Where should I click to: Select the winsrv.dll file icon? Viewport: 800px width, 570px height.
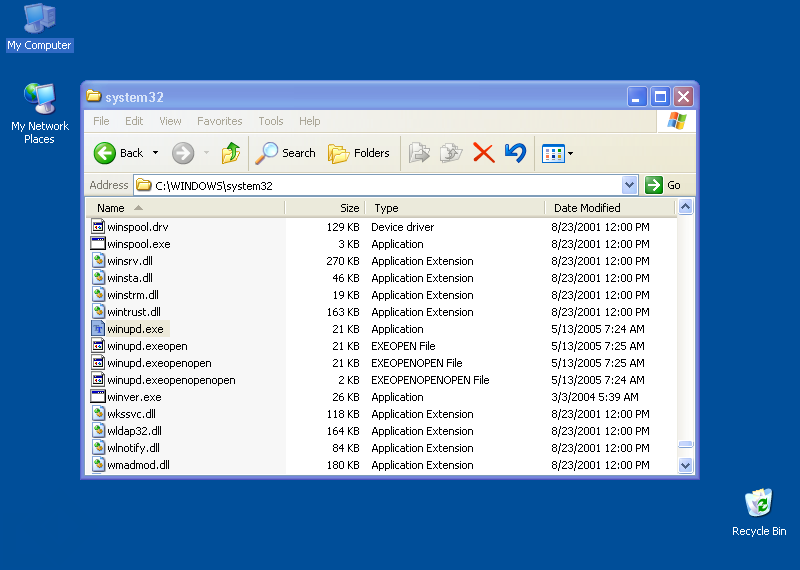click(98, 260)
